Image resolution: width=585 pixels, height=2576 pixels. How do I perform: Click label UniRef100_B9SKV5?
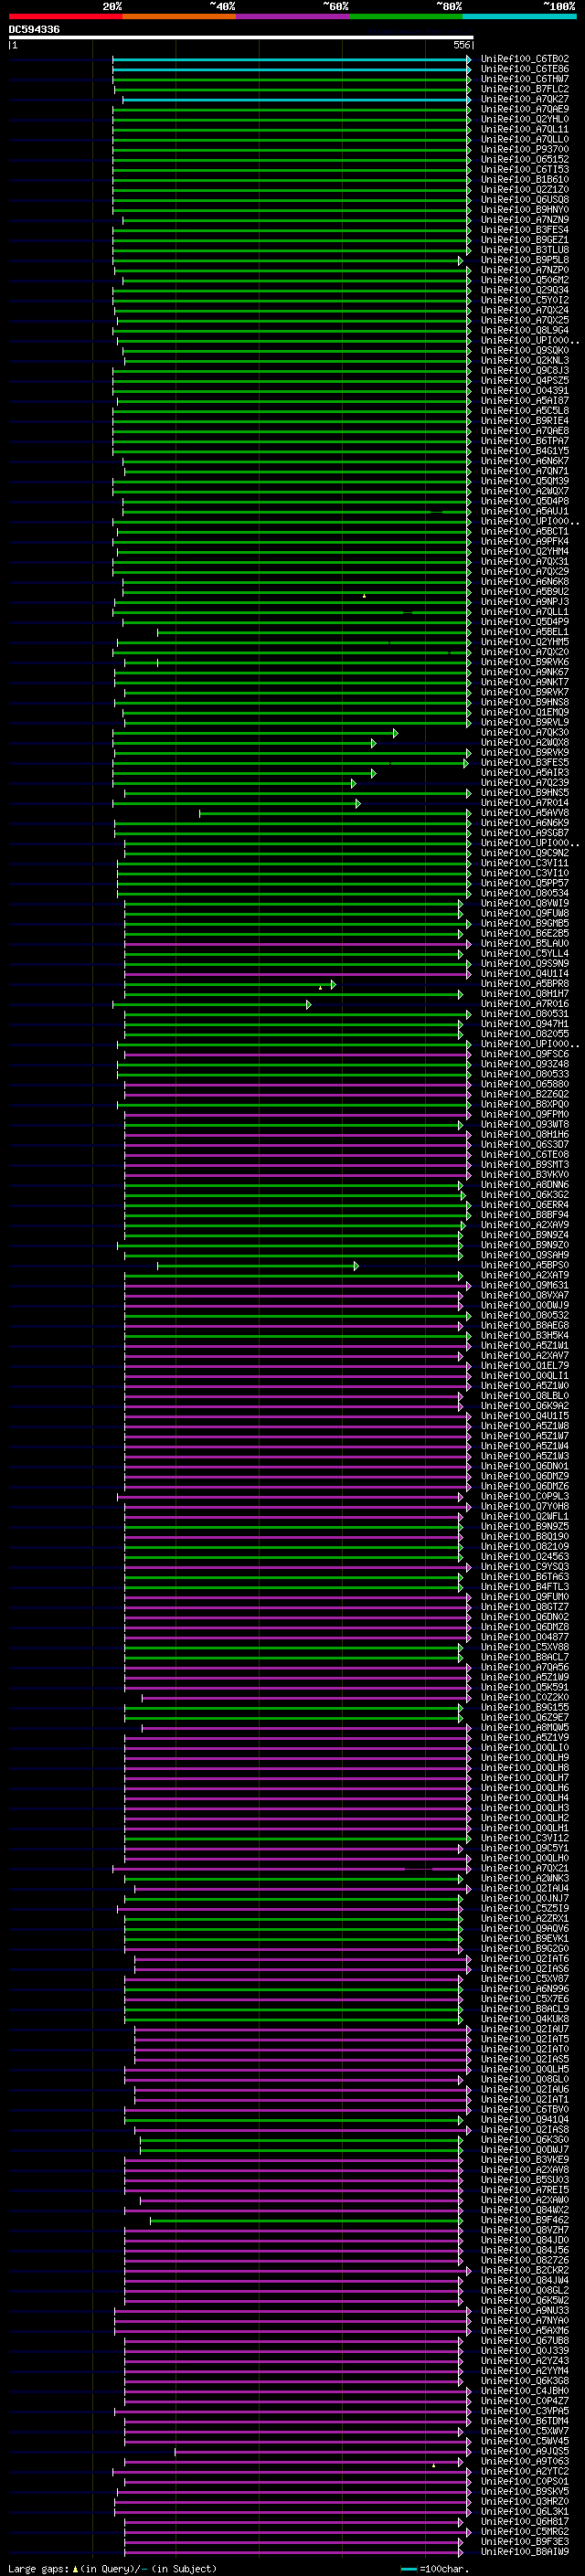coord(525,2491)
